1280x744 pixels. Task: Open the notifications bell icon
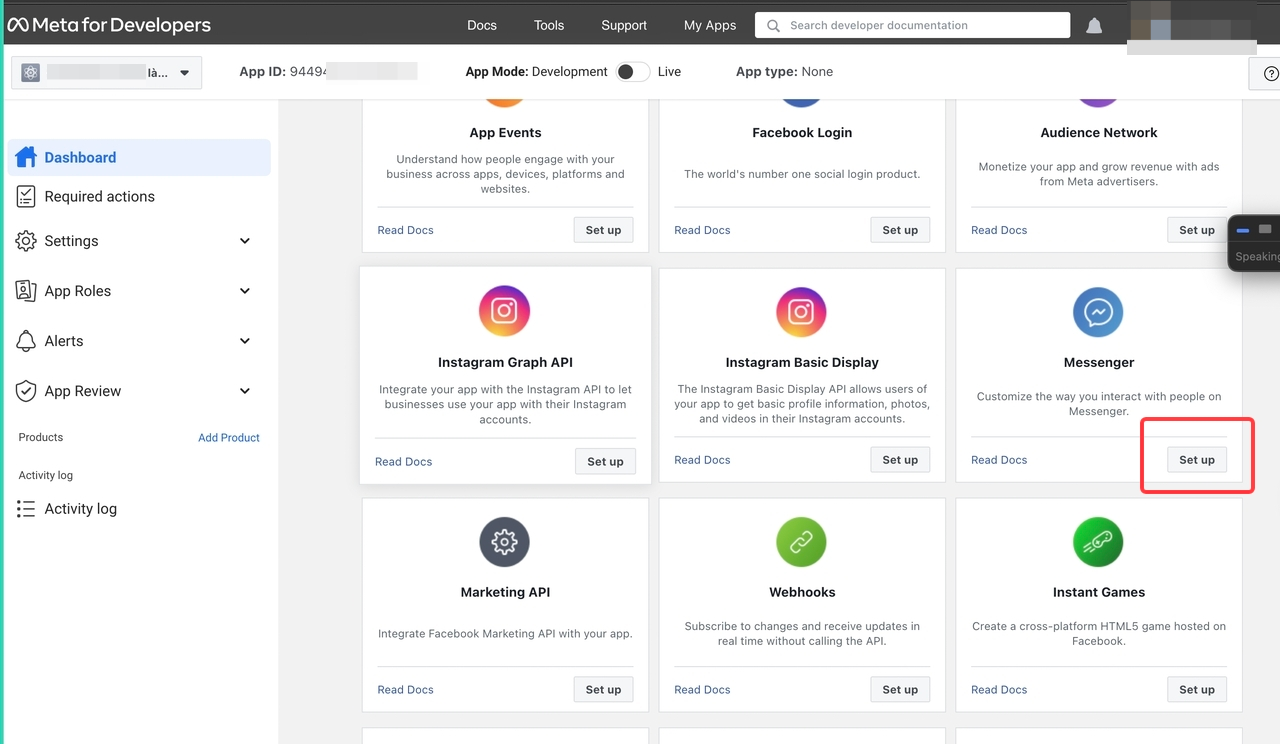tap(1094, 26)
